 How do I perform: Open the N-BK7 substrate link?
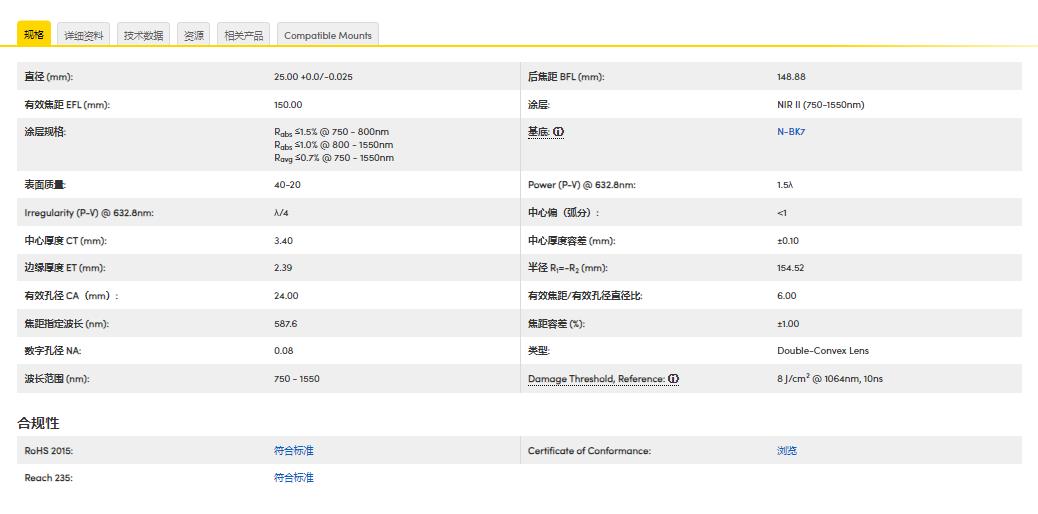[791, 132]
